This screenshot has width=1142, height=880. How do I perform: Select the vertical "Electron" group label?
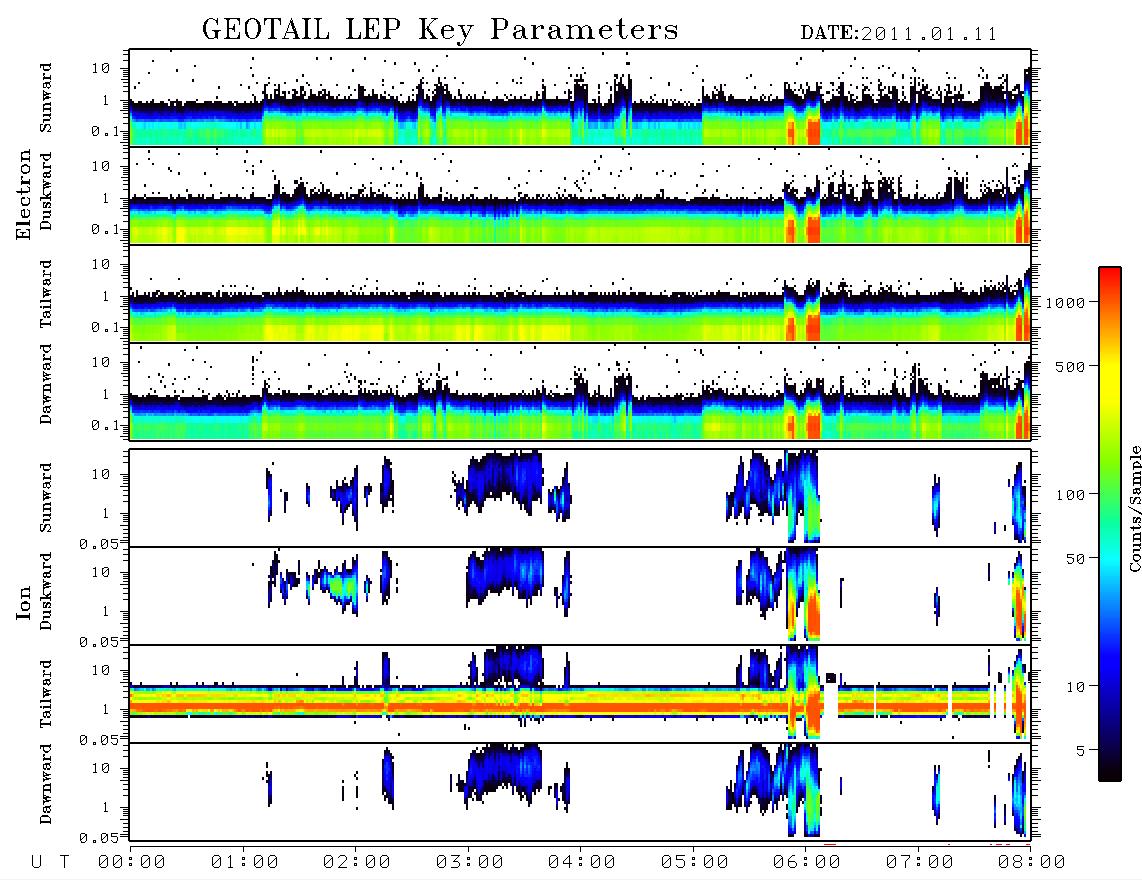[24, 195]
